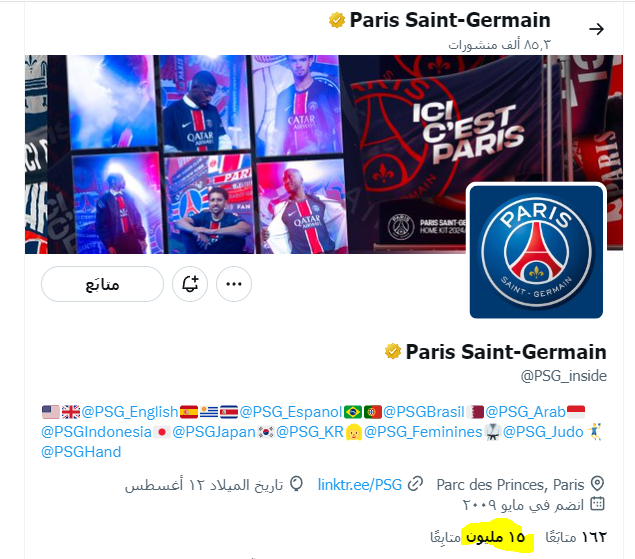The width and height of the screenshot is (635, 559).
Task: Click the متابَع following button
Action: pos(102,284)
